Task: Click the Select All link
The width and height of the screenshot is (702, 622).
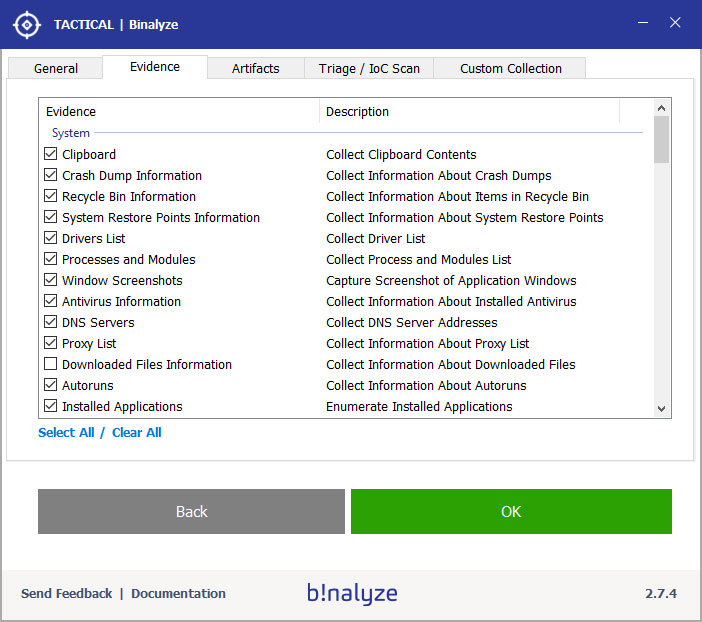Action: [66, 433]
